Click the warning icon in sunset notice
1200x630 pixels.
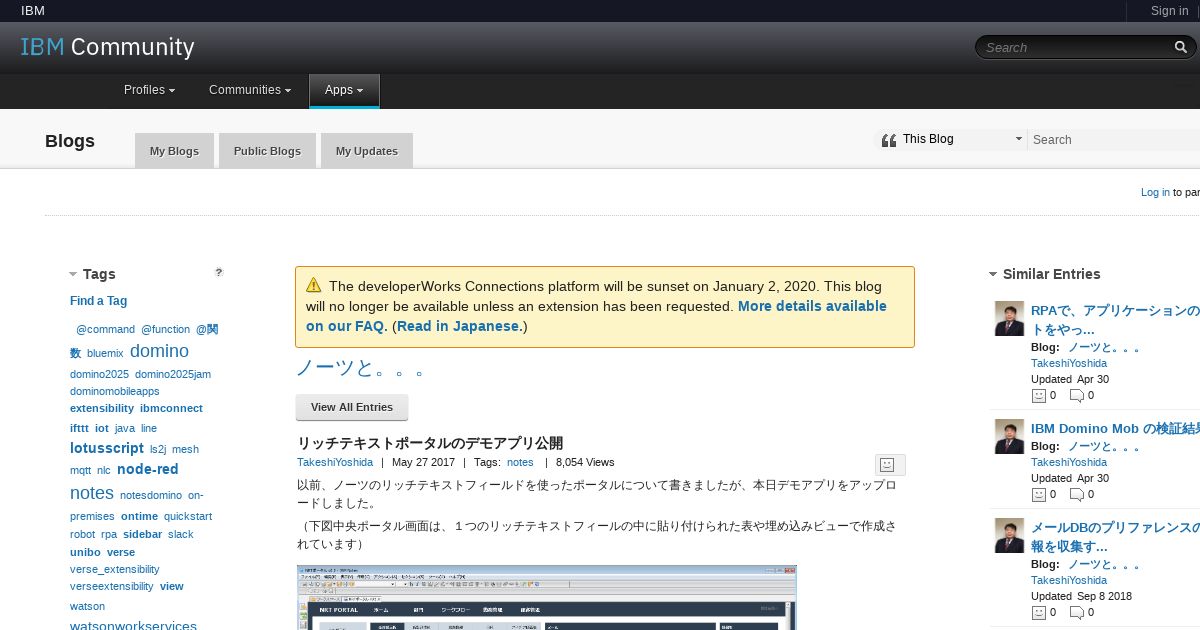tap(314, 285)
